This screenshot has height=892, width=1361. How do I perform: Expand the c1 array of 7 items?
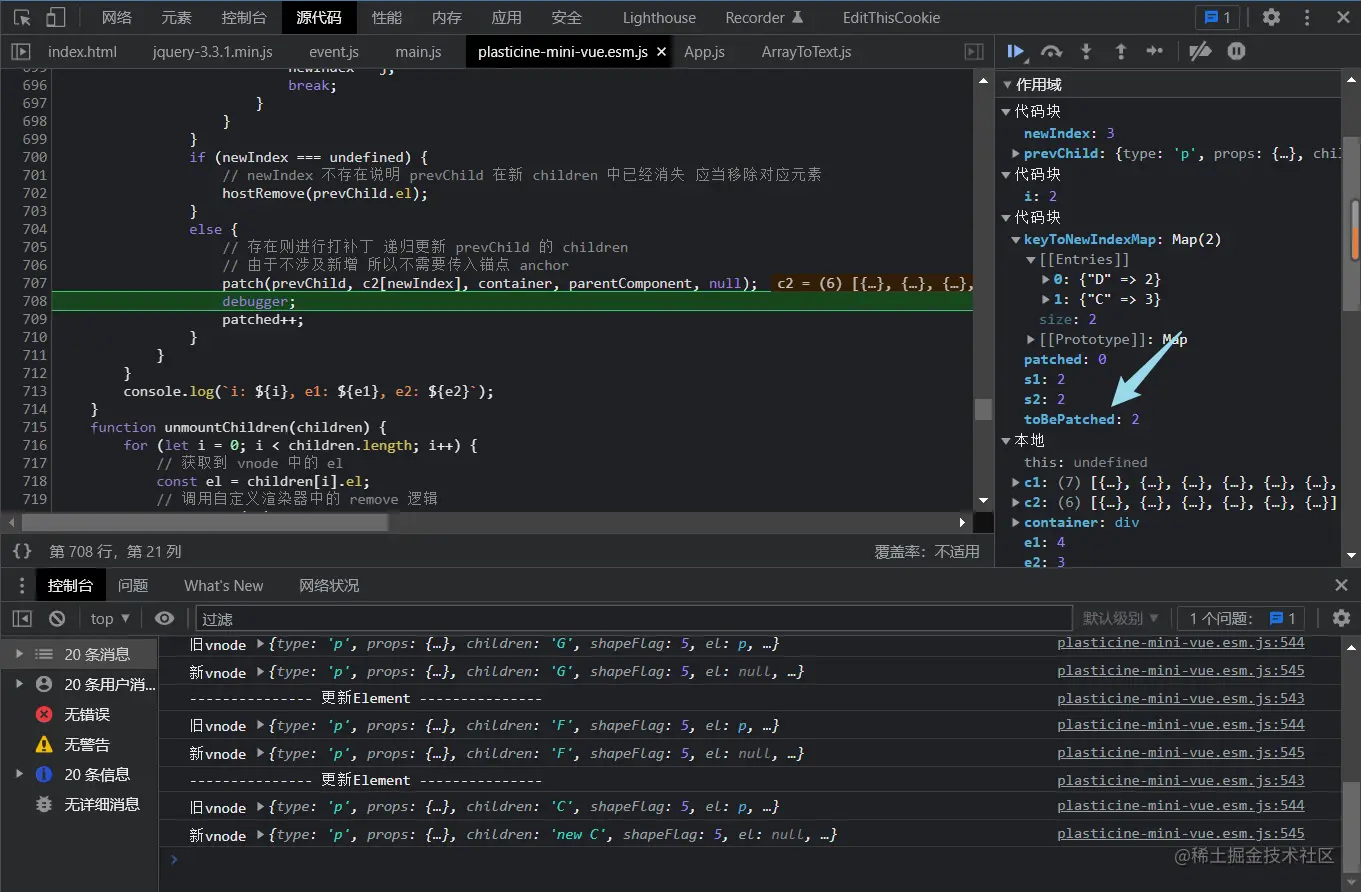click(x=1016, y=483)
